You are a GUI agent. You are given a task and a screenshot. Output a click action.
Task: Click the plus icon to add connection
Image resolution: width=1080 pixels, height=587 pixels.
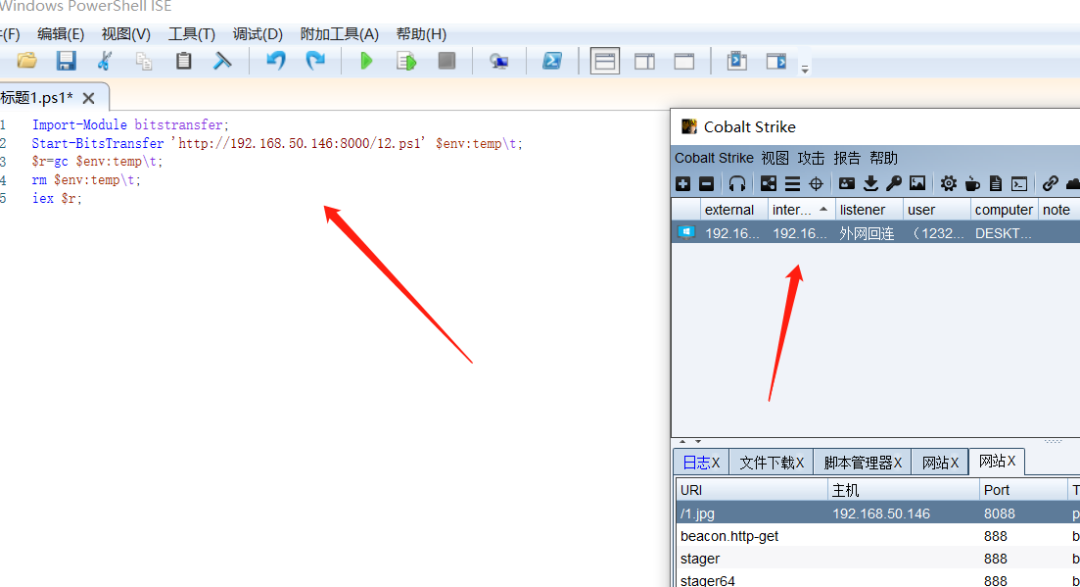tap(683, 183)
